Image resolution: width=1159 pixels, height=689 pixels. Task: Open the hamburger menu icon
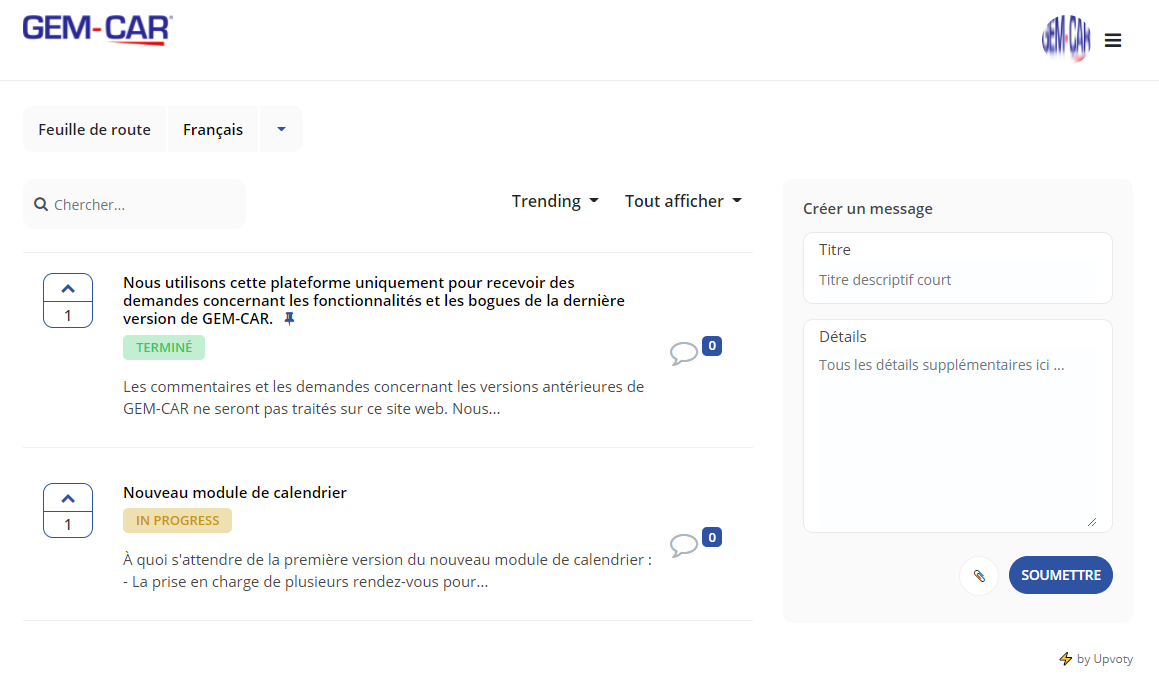(1112, 41)
